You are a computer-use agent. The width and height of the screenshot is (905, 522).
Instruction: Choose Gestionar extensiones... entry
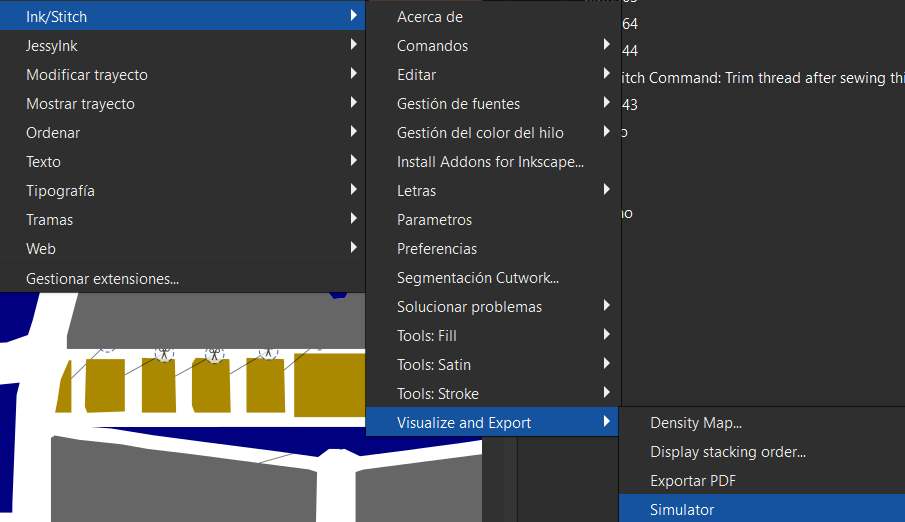click(x=182, y=278)
